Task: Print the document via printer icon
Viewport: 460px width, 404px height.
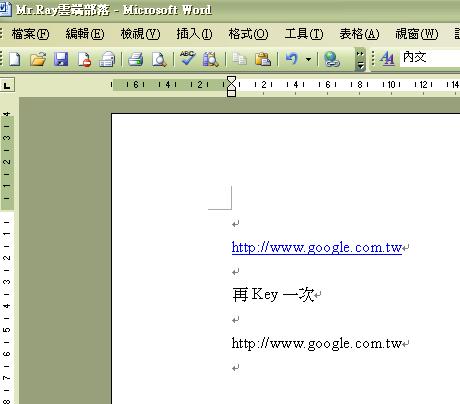Action: 136,59
